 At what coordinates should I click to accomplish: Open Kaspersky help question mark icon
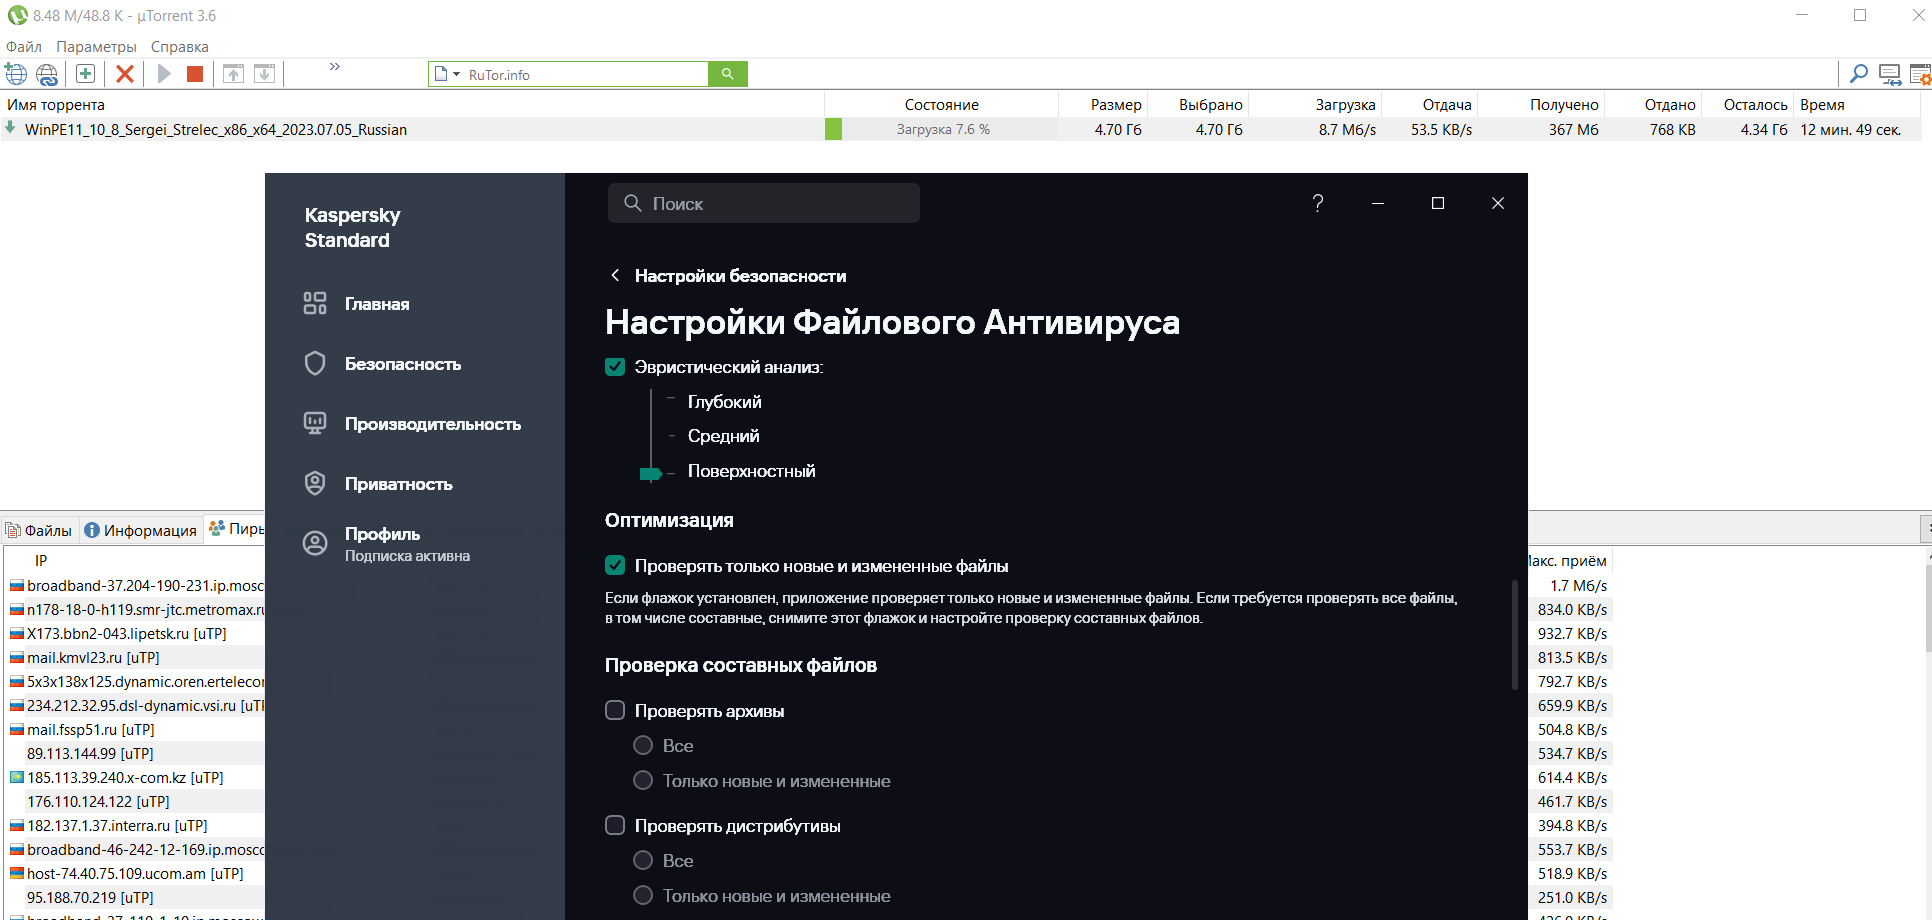[x=1318, y=203]
